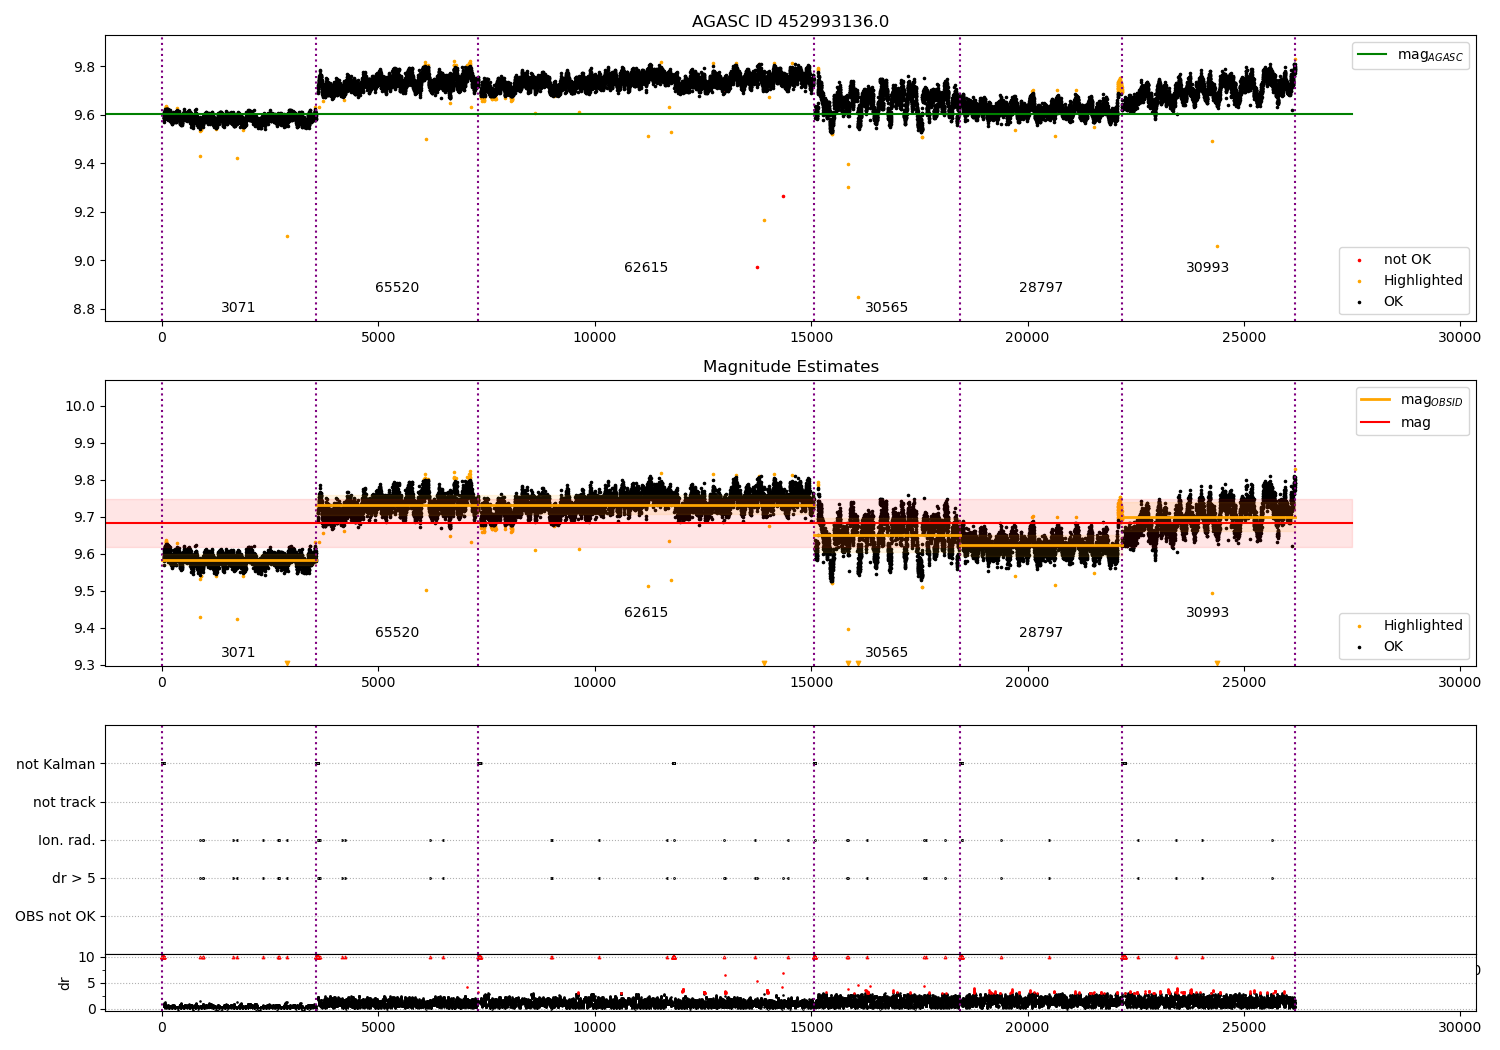1500x1050 pixels.
Task: Click the 9.5 y-axis tick in Magnitude Estimates
Action: pos(83,591)
